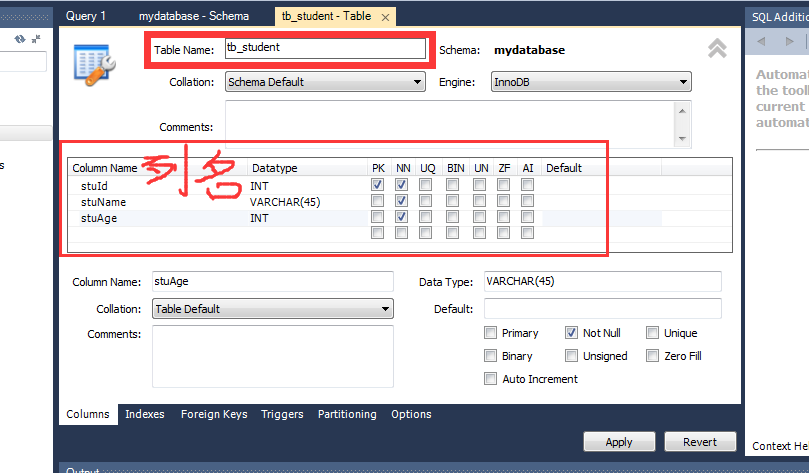The image size is (809, 473).
Task: Toggle PK checkbox in empty new row
Action: click(377, 233)
